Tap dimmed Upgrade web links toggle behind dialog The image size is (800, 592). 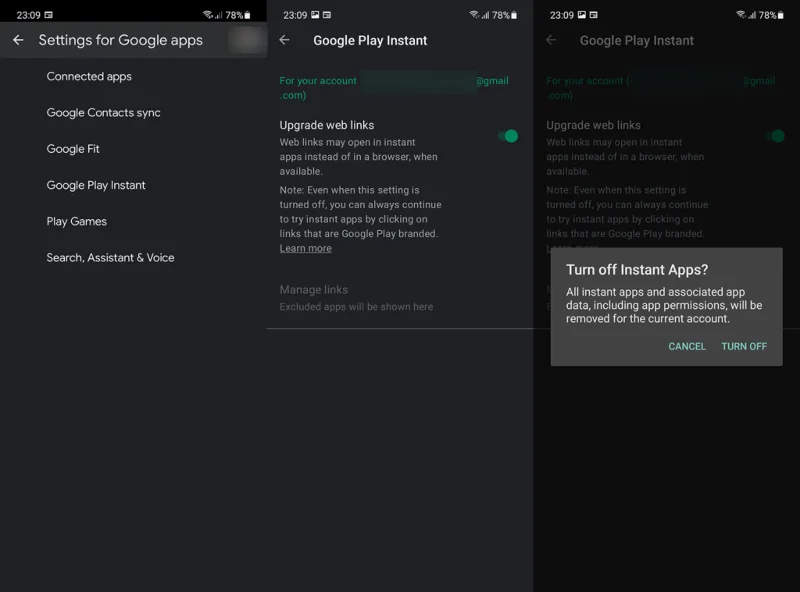(774, 136)
